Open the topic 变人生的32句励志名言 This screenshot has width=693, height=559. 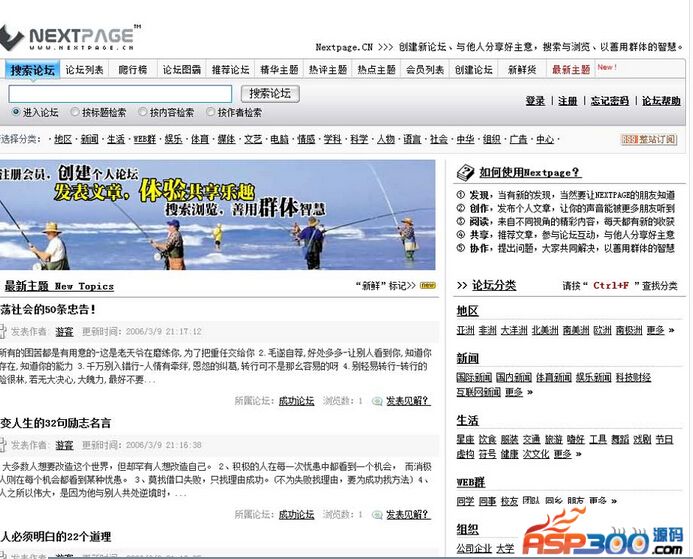coord(55,423)
